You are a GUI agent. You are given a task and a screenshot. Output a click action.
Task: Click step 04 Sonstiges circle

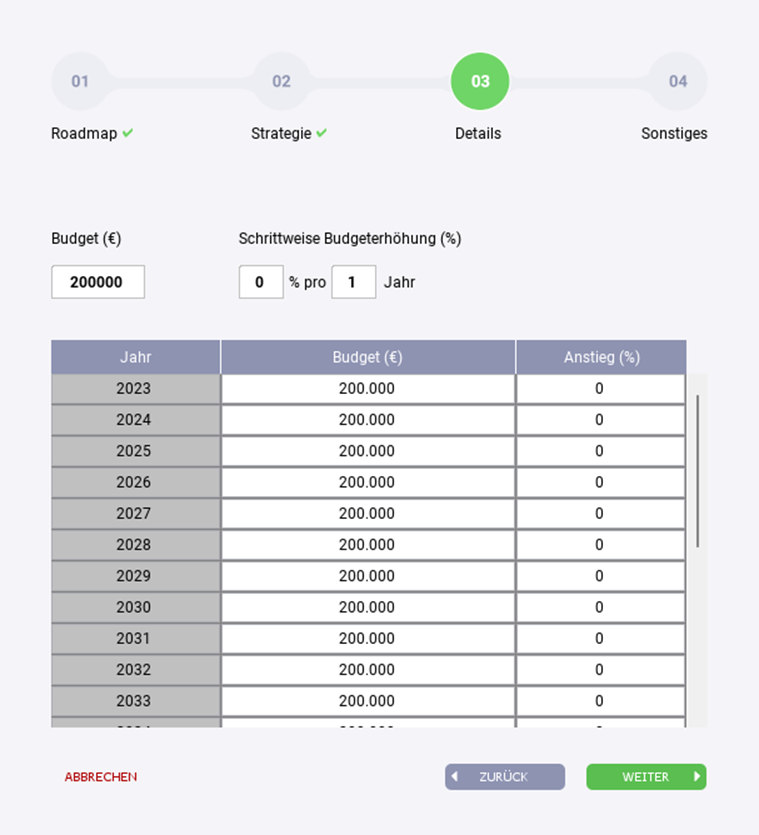coord(678,81)
